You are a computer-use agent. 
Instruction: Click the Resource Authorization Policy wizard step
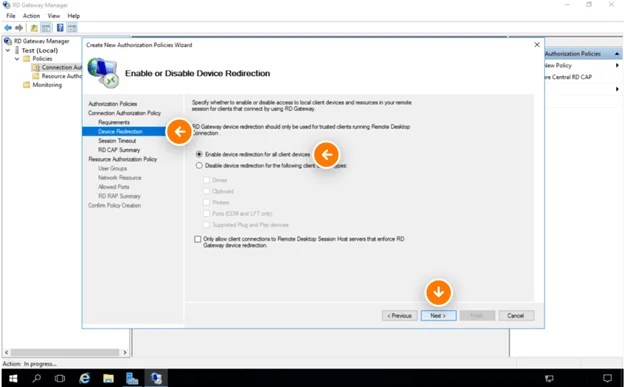[123, 159]
